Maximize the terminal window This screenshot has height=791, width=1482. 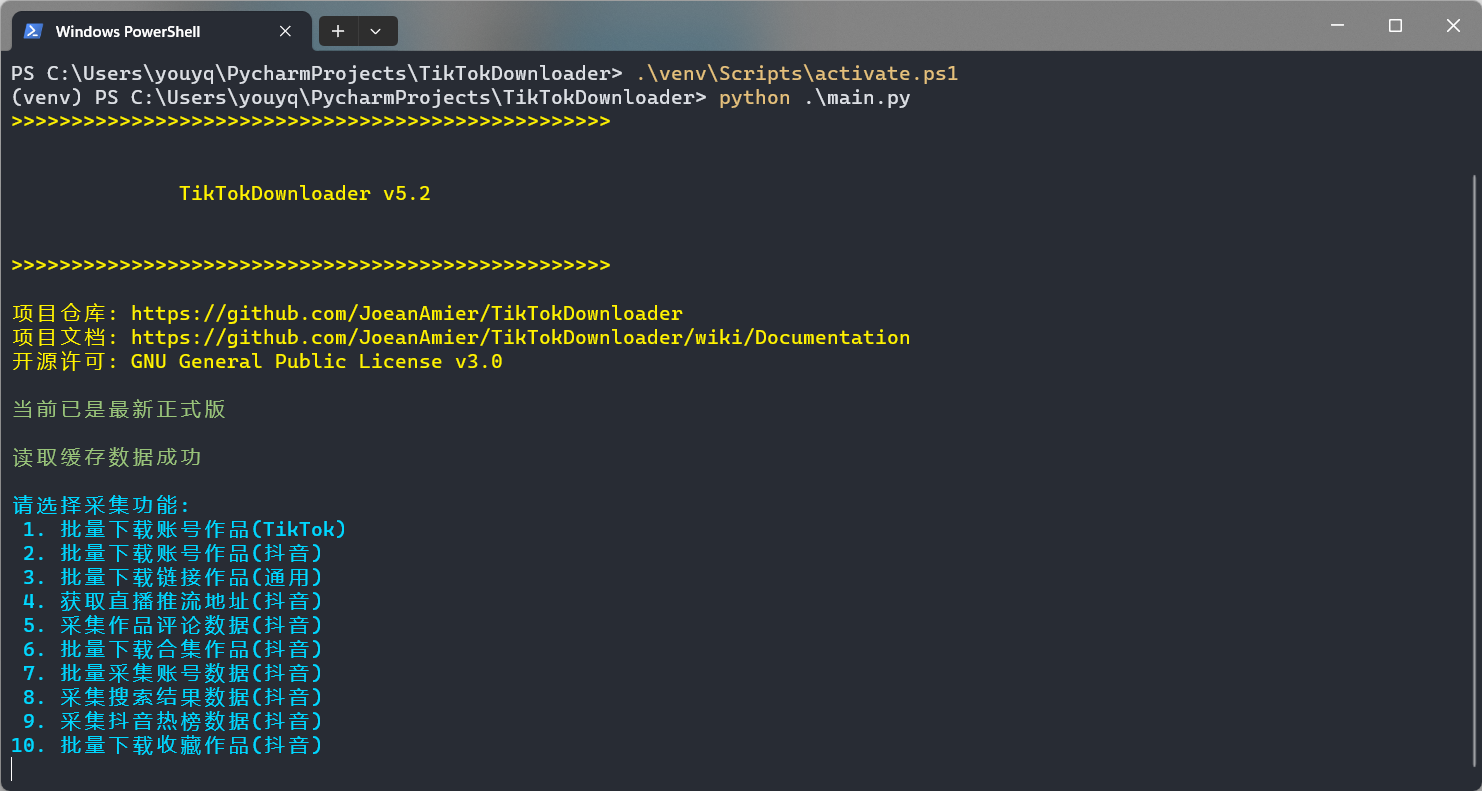click(x=1395, y=26)
